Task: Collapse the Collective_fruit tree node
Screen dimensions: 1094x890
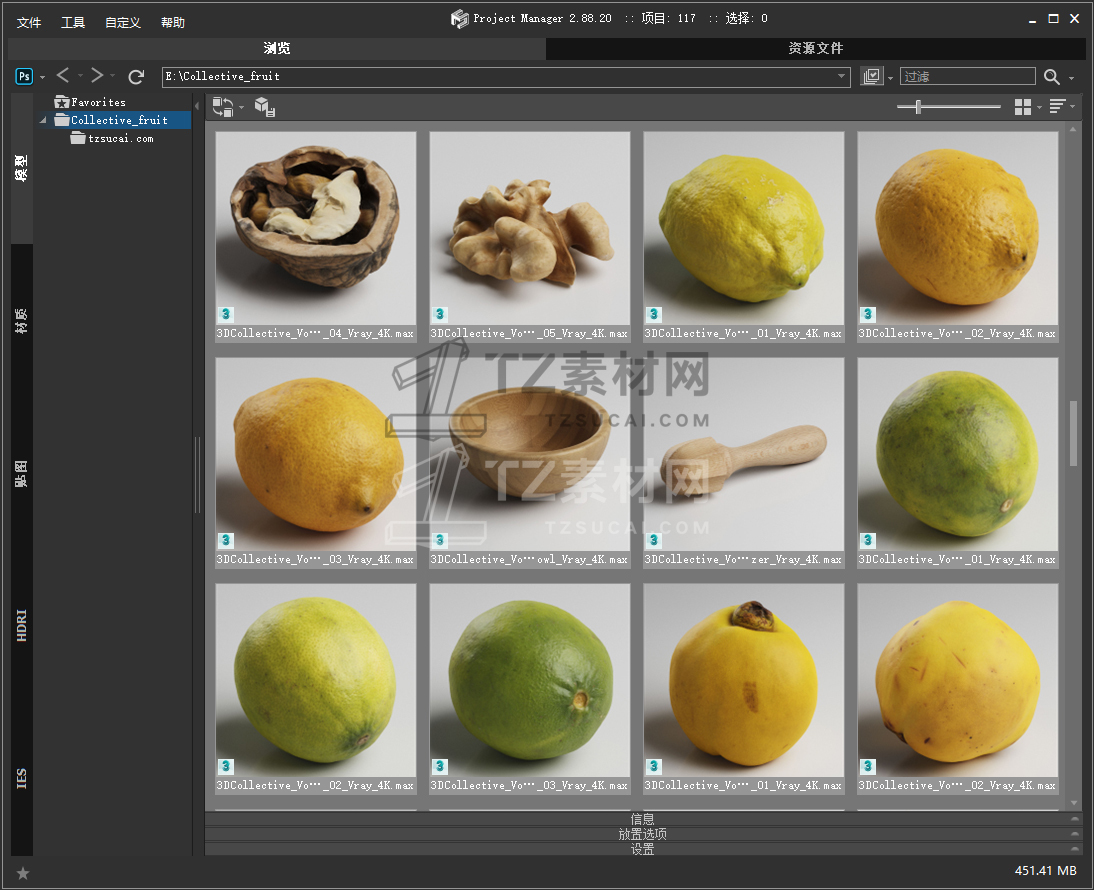Action: tap(44, 121)
